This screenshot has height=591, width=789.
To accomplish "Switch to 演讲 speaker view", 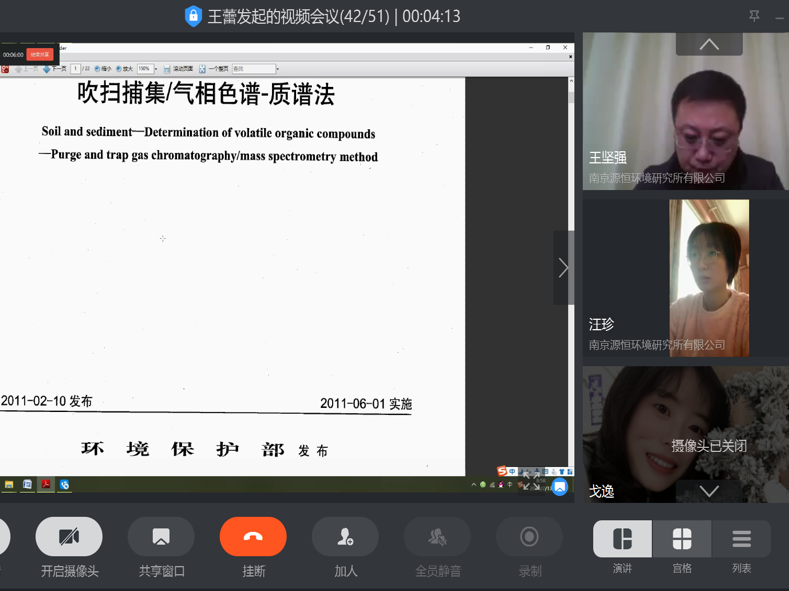I will pos(622,539).
